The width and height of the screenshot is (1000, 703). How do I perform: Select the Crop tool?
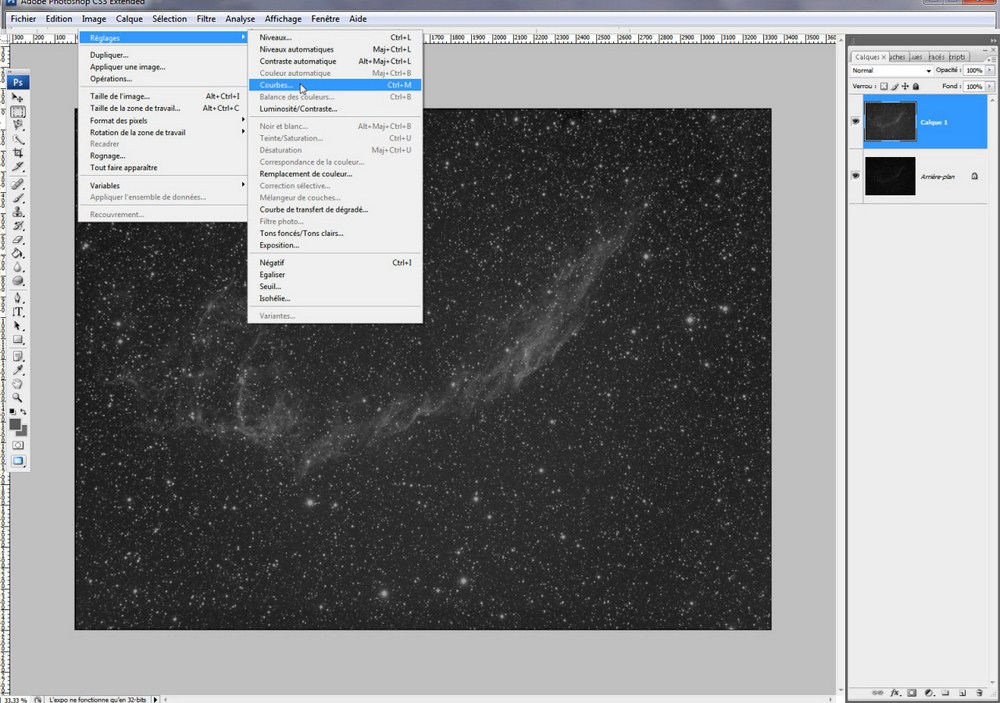tap(18, 153)
